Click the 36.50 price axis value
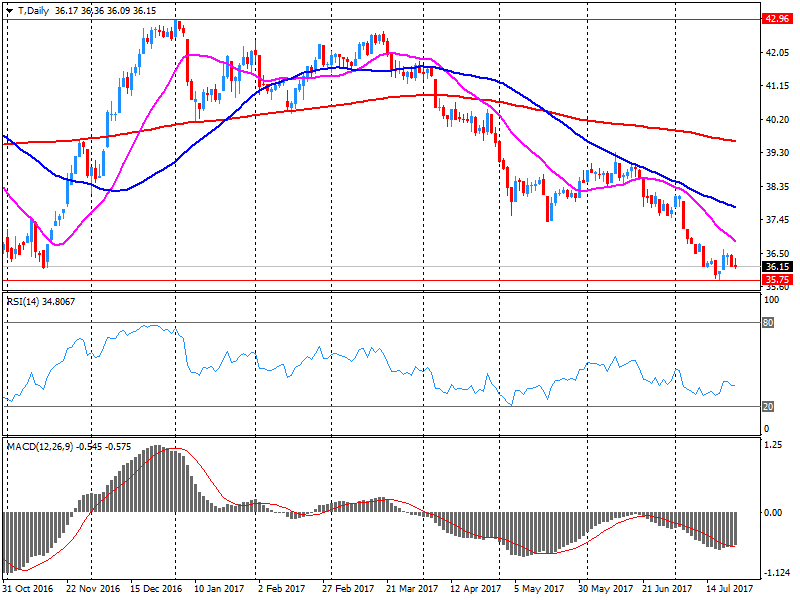This screenshot has width=800, height=600. pos(778,254)
